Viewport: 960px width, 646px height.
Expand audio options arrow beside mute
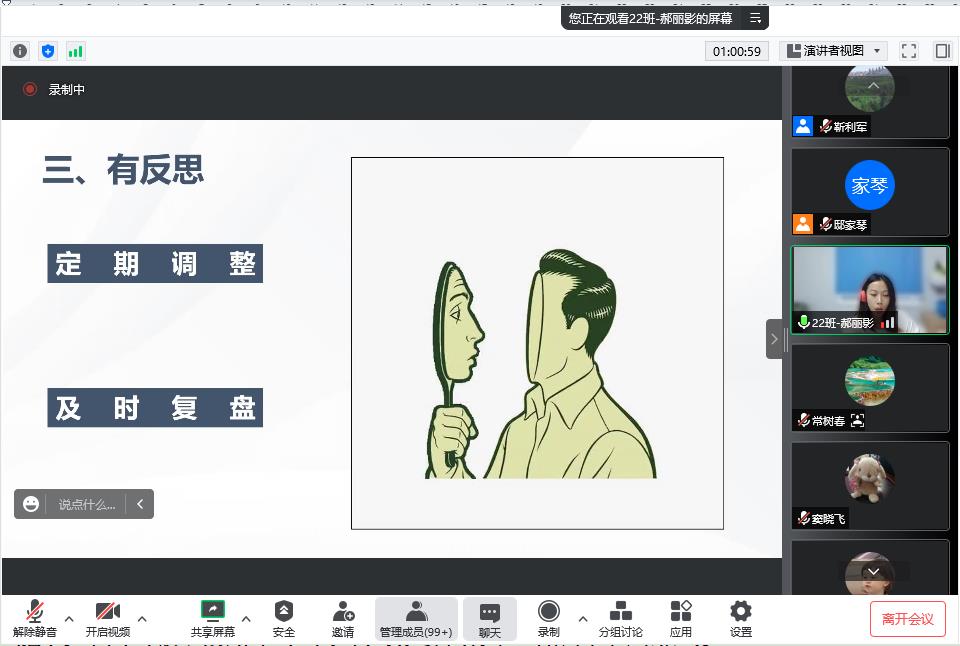tap(69, 619)
